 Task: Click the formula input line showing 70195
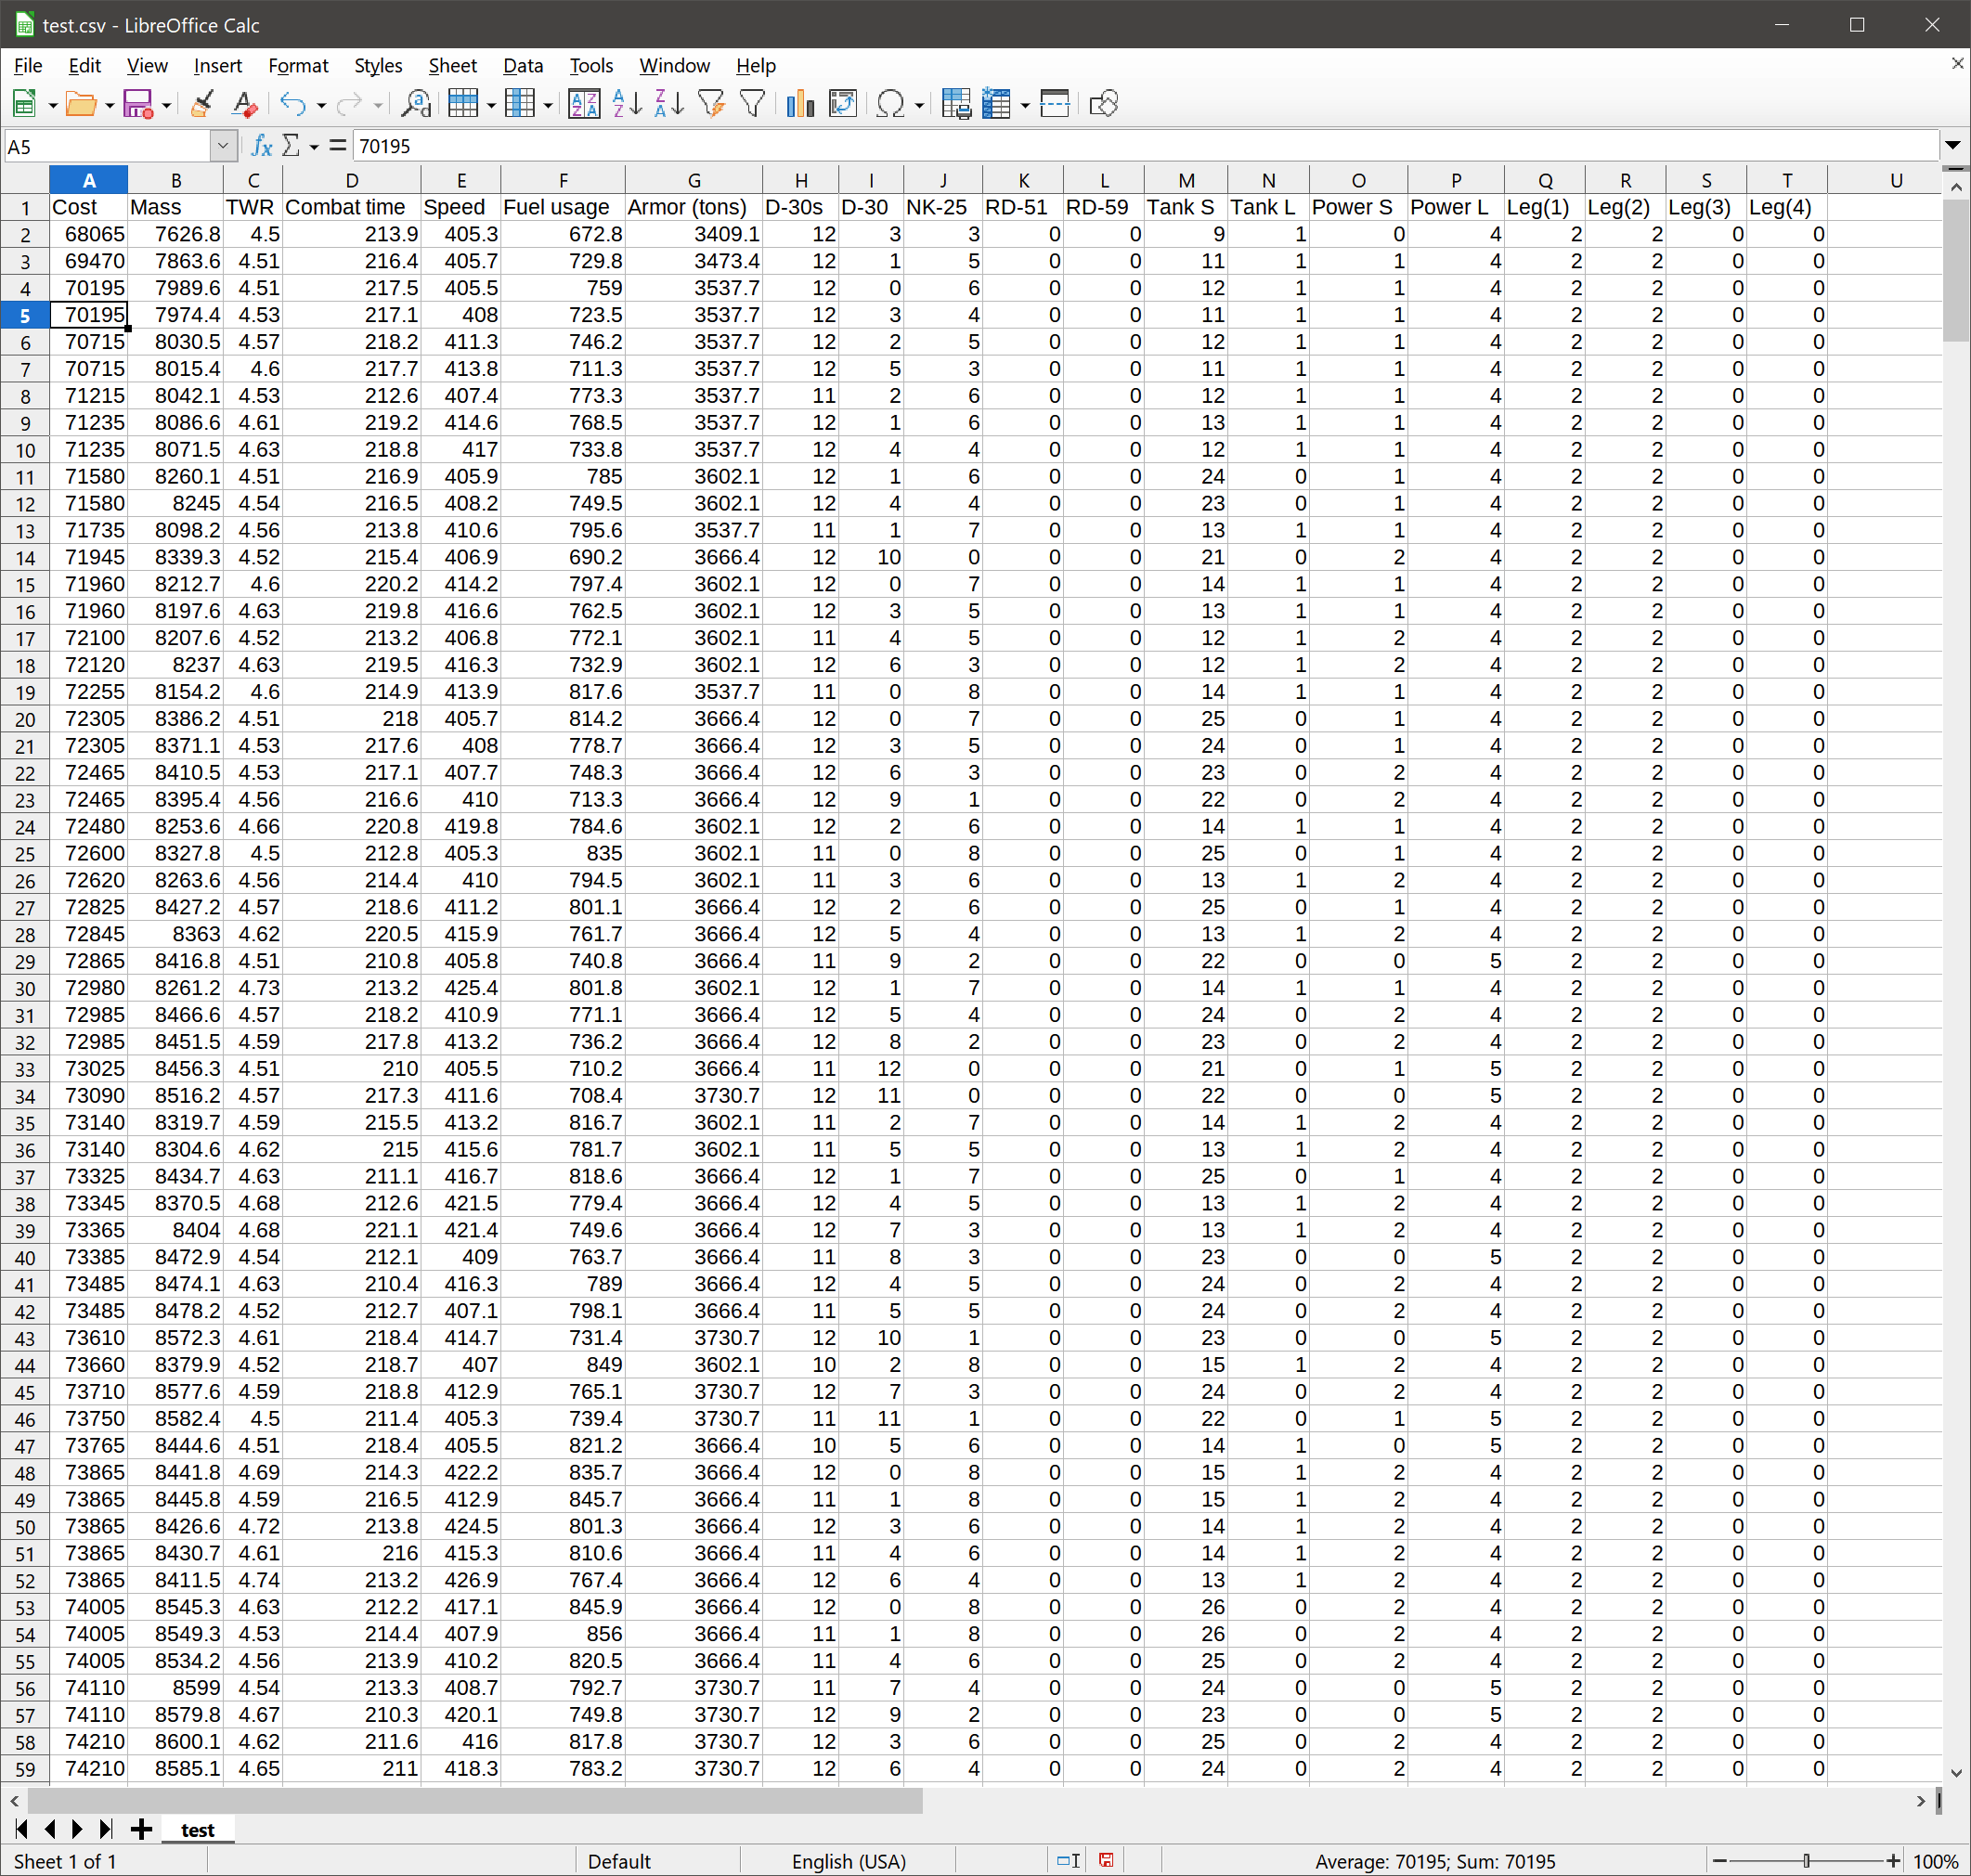(x=1146, y=146)
